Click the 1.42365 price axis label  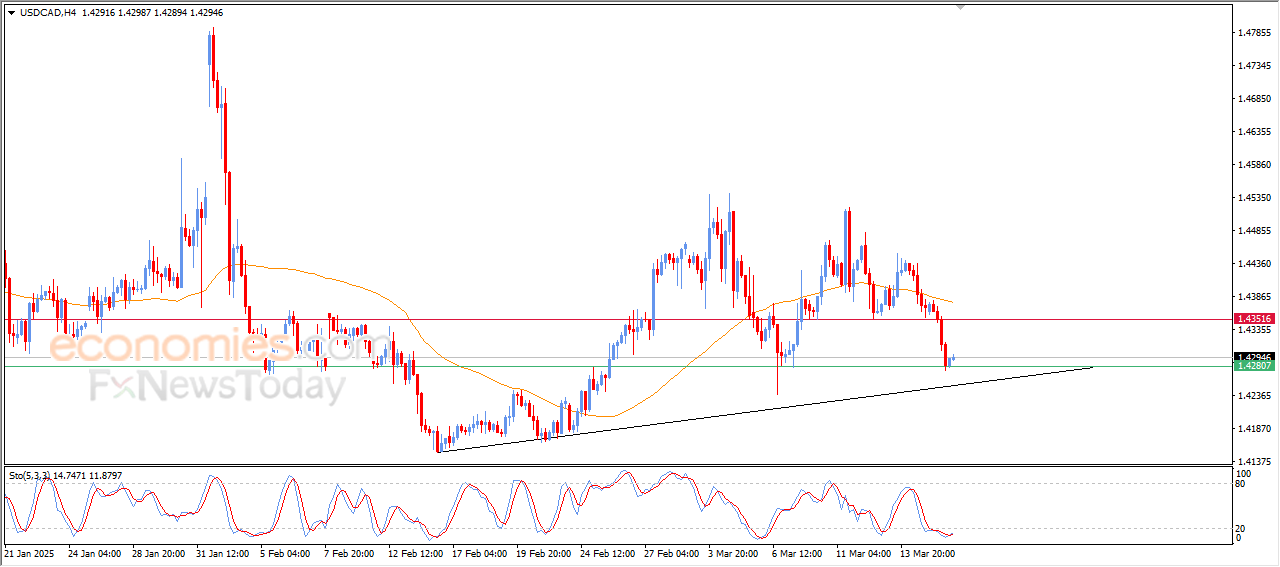[1255, 396]
